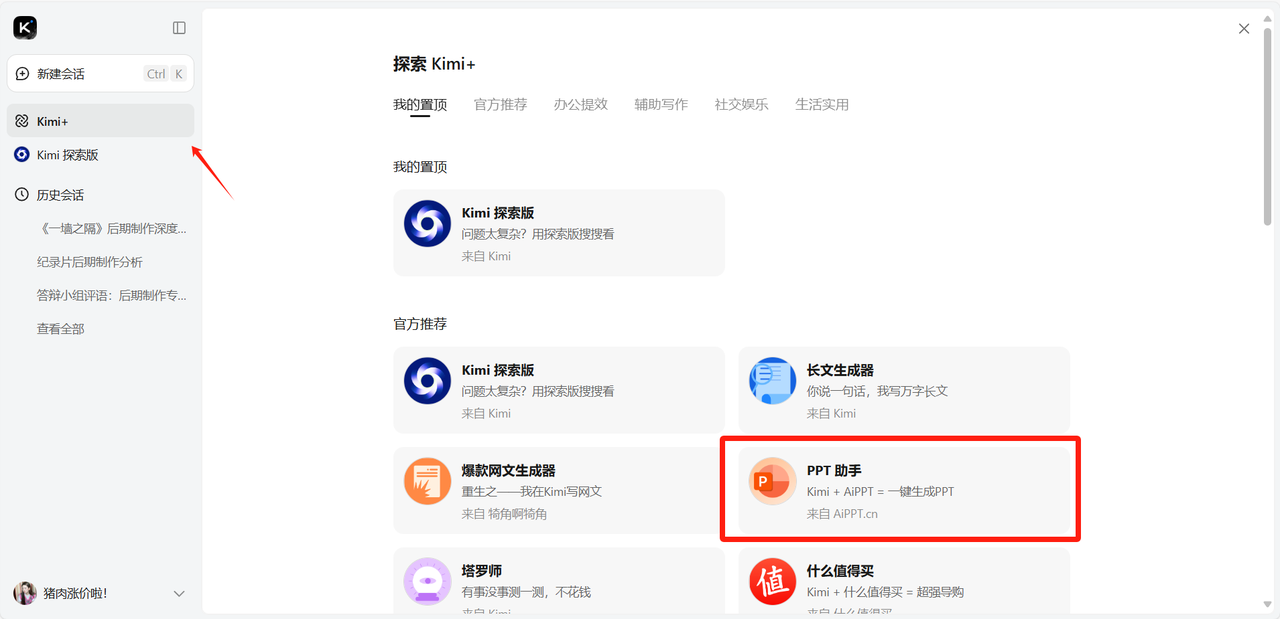The height and width of the screenshot is (619, 1280).
Task: Open the 什么值得买 card title
Action: 841,570
